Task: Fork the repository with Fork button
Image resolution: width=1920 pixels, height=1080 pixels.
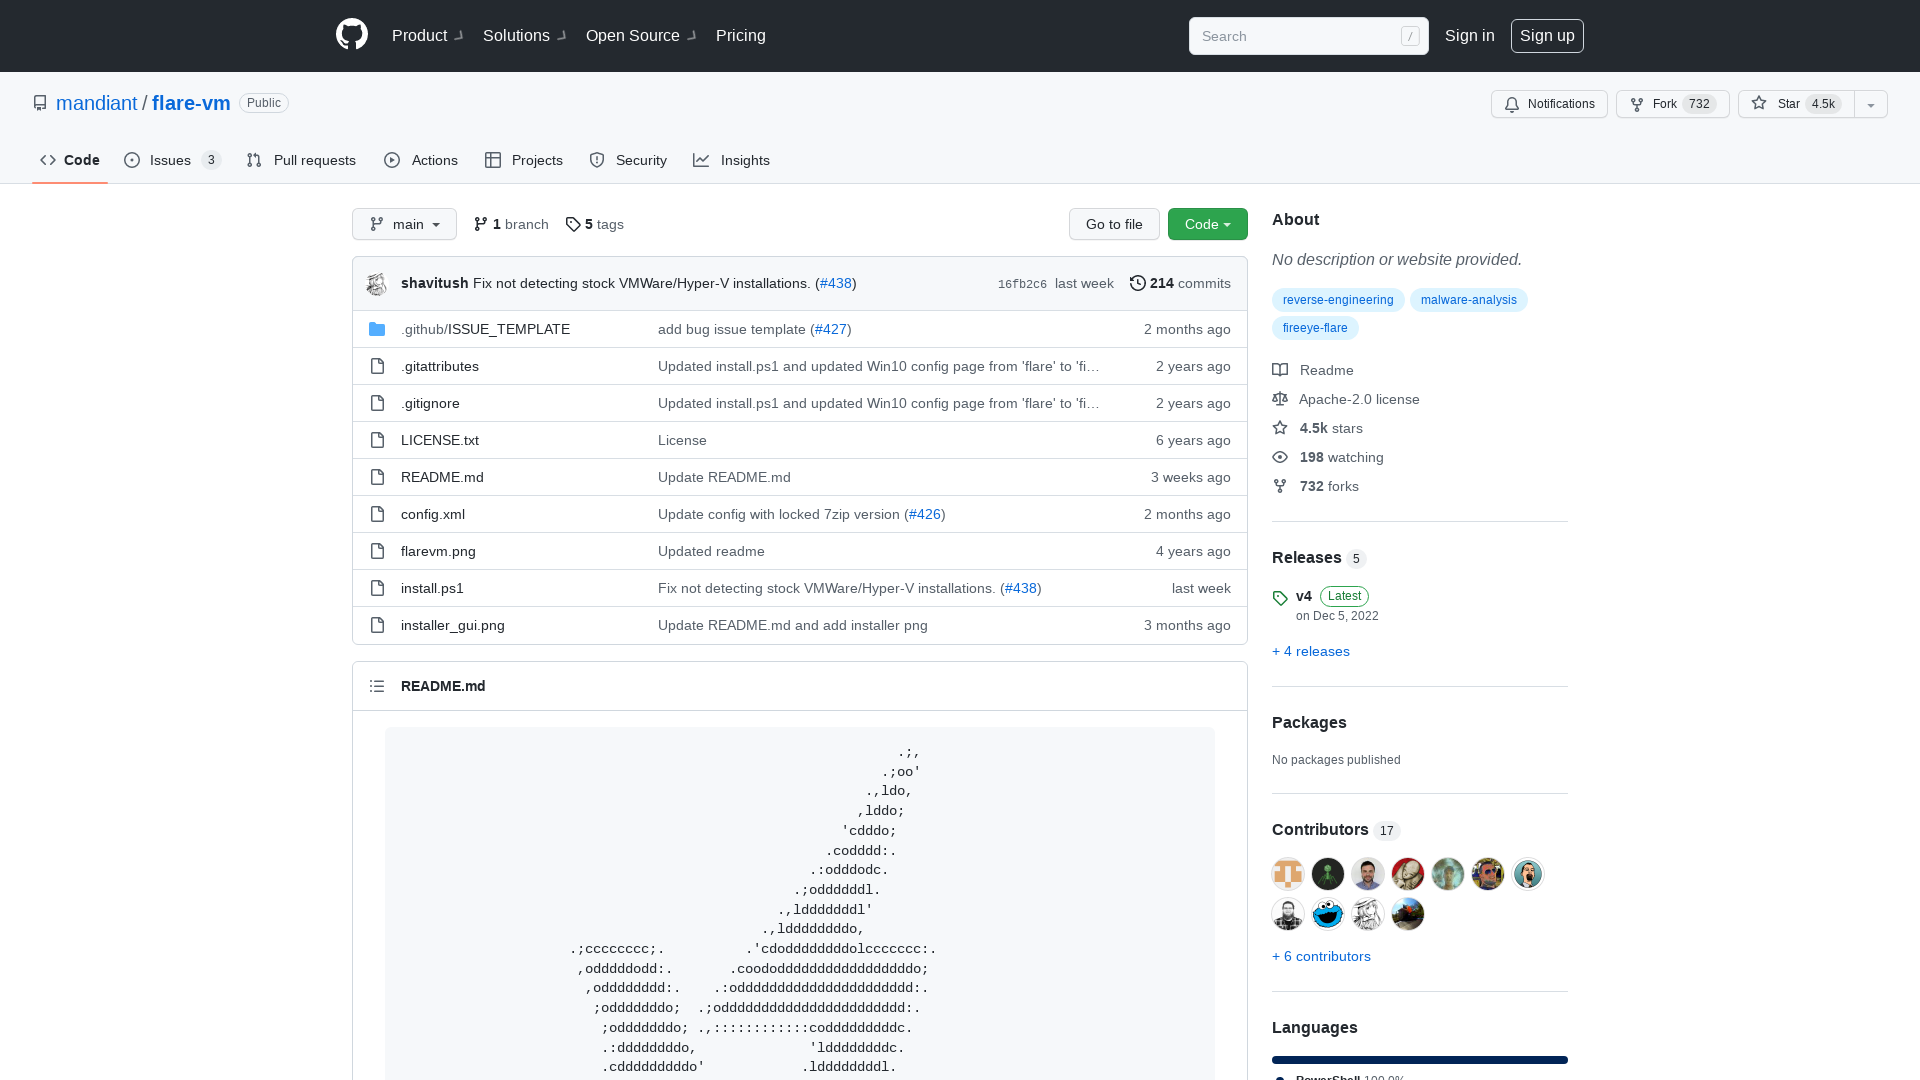Action: tap(1672, 104)
